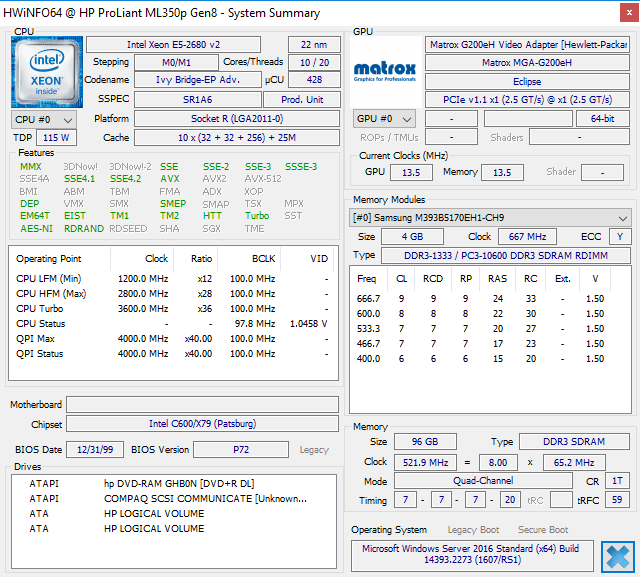Click the Prod. Unit field
This screenshot has width=640, height=577.
pos(302,100)
